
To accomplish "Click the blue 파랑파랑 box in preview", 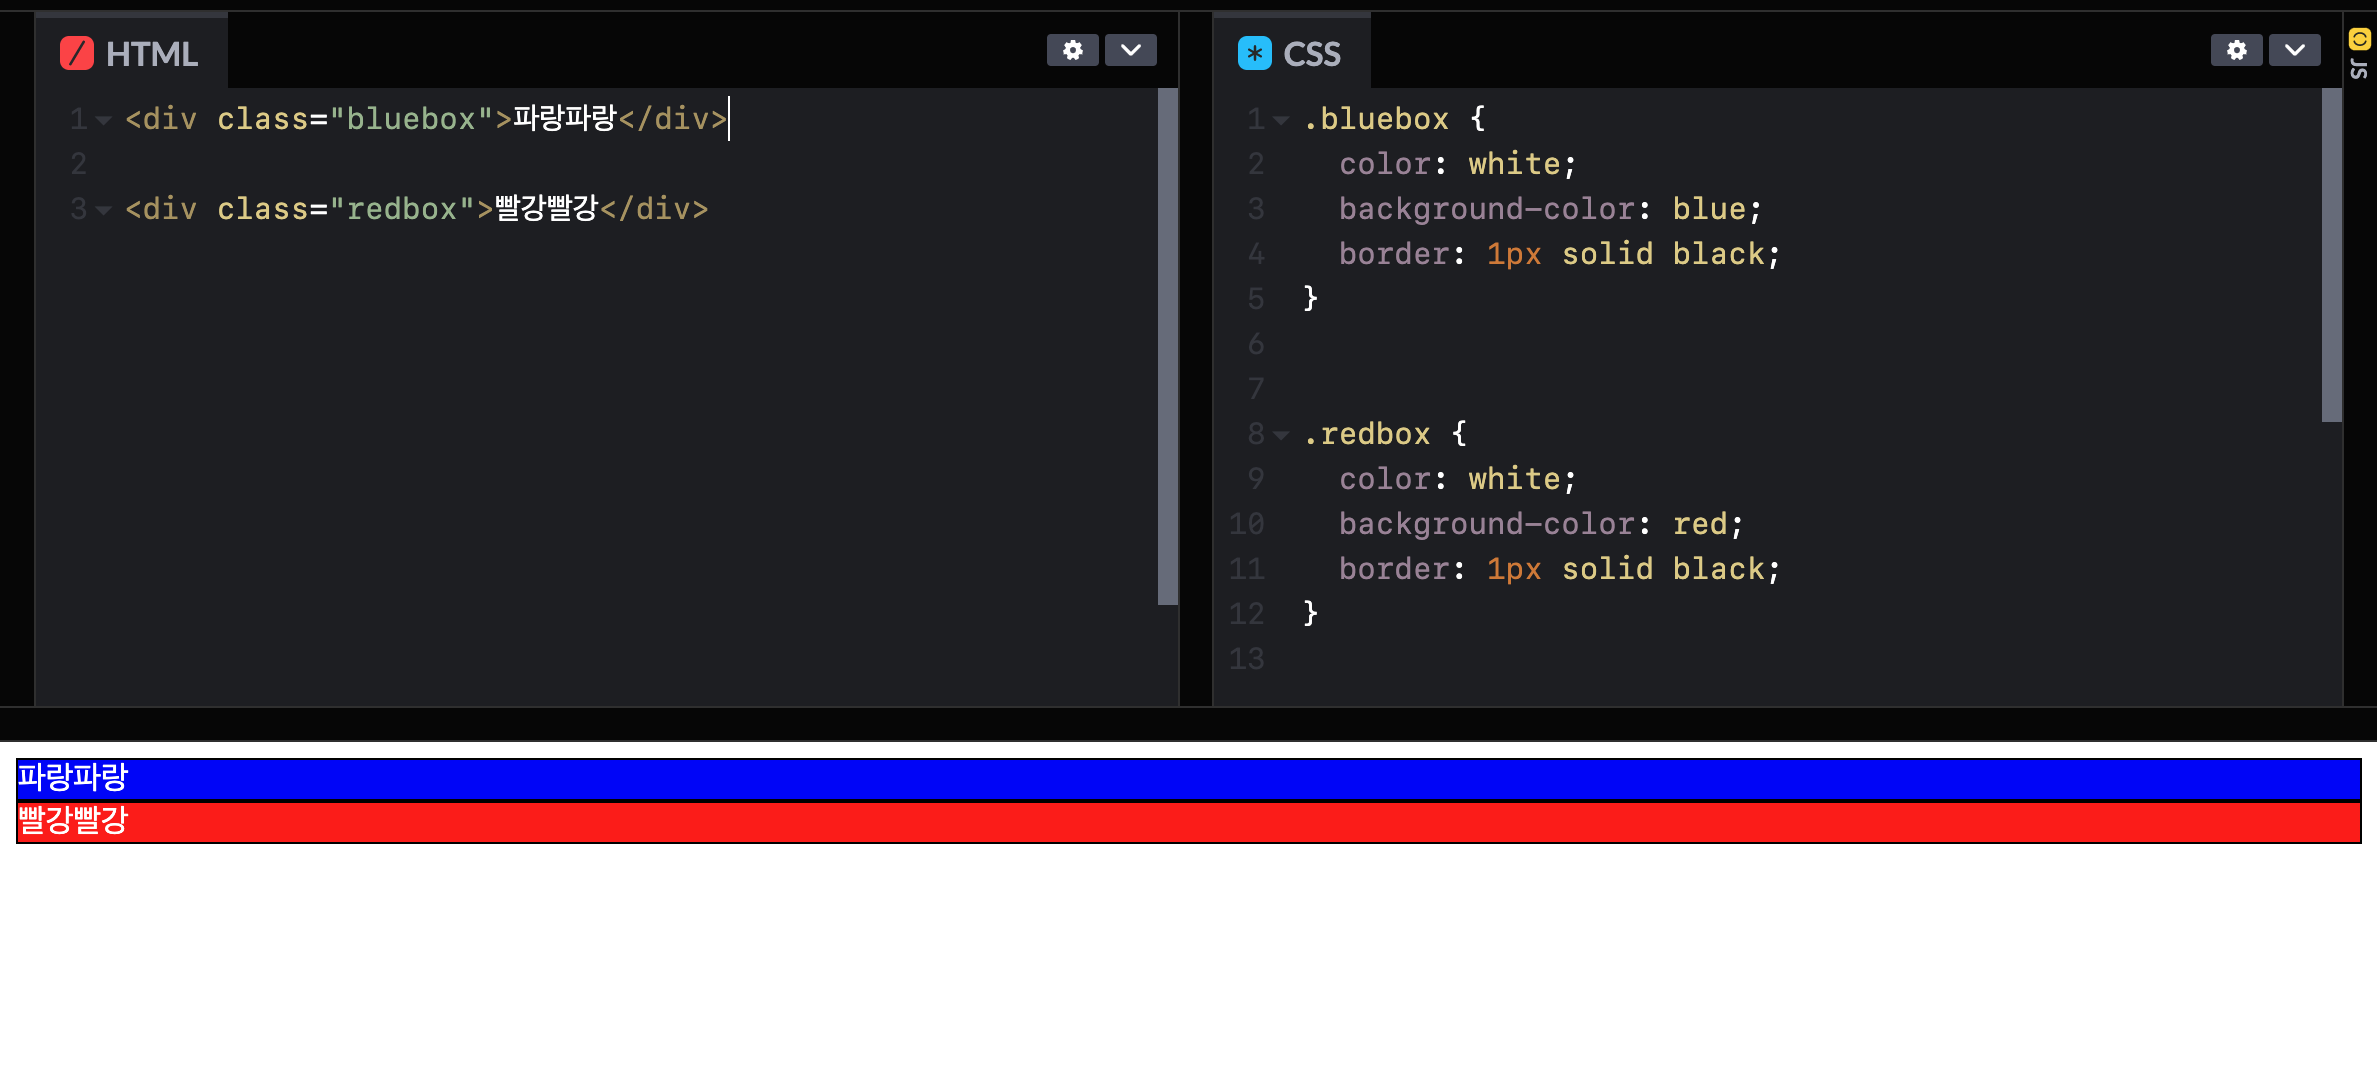I will pos(1188,779).
